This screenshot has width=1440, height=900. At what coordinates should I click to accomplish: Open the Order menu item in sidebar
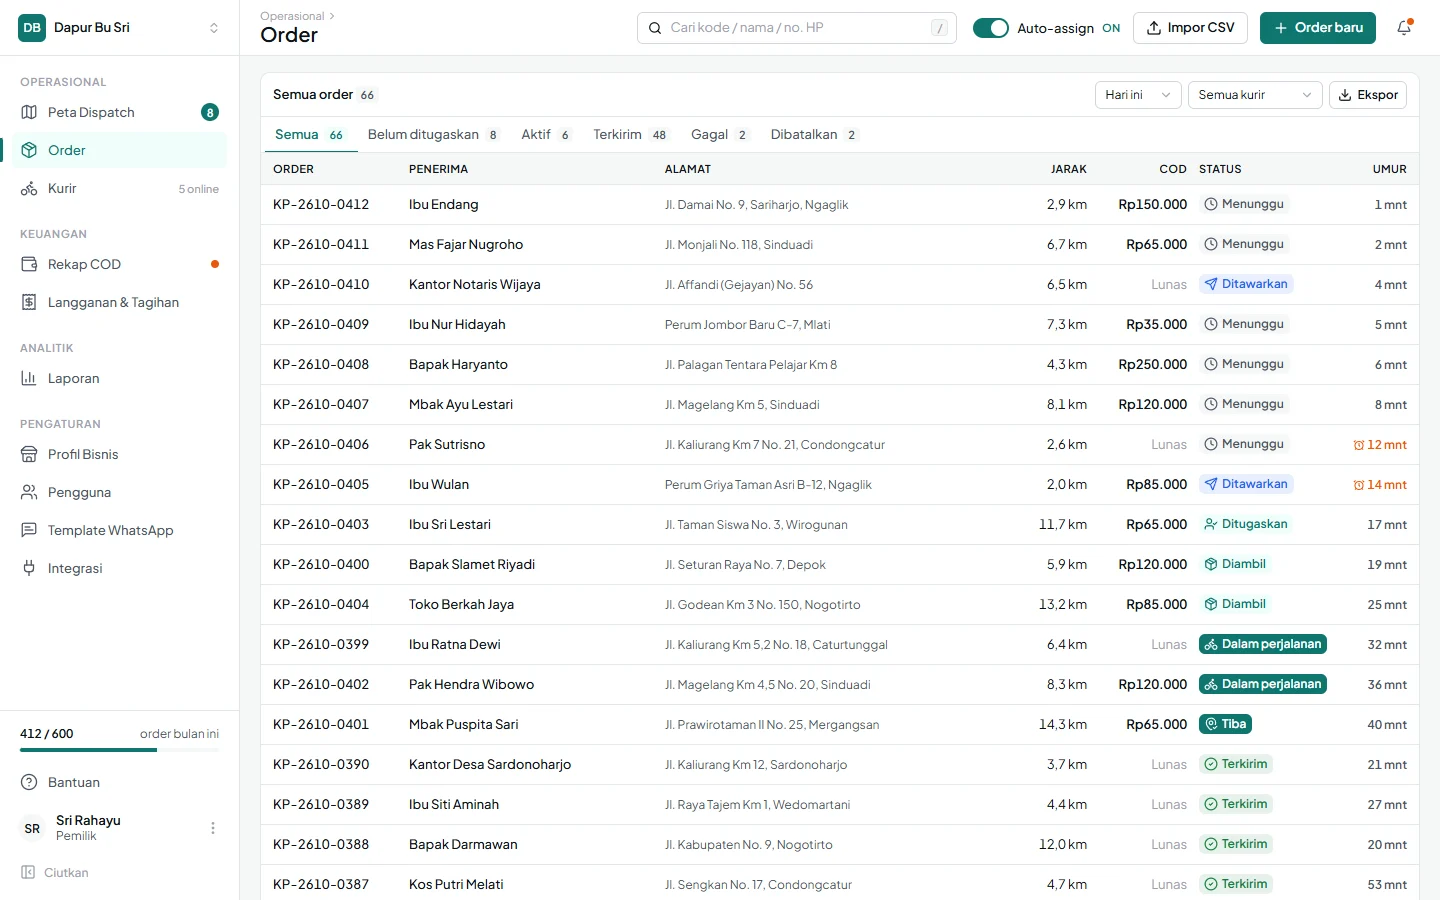pyautogui.click(x=120, y=150)
